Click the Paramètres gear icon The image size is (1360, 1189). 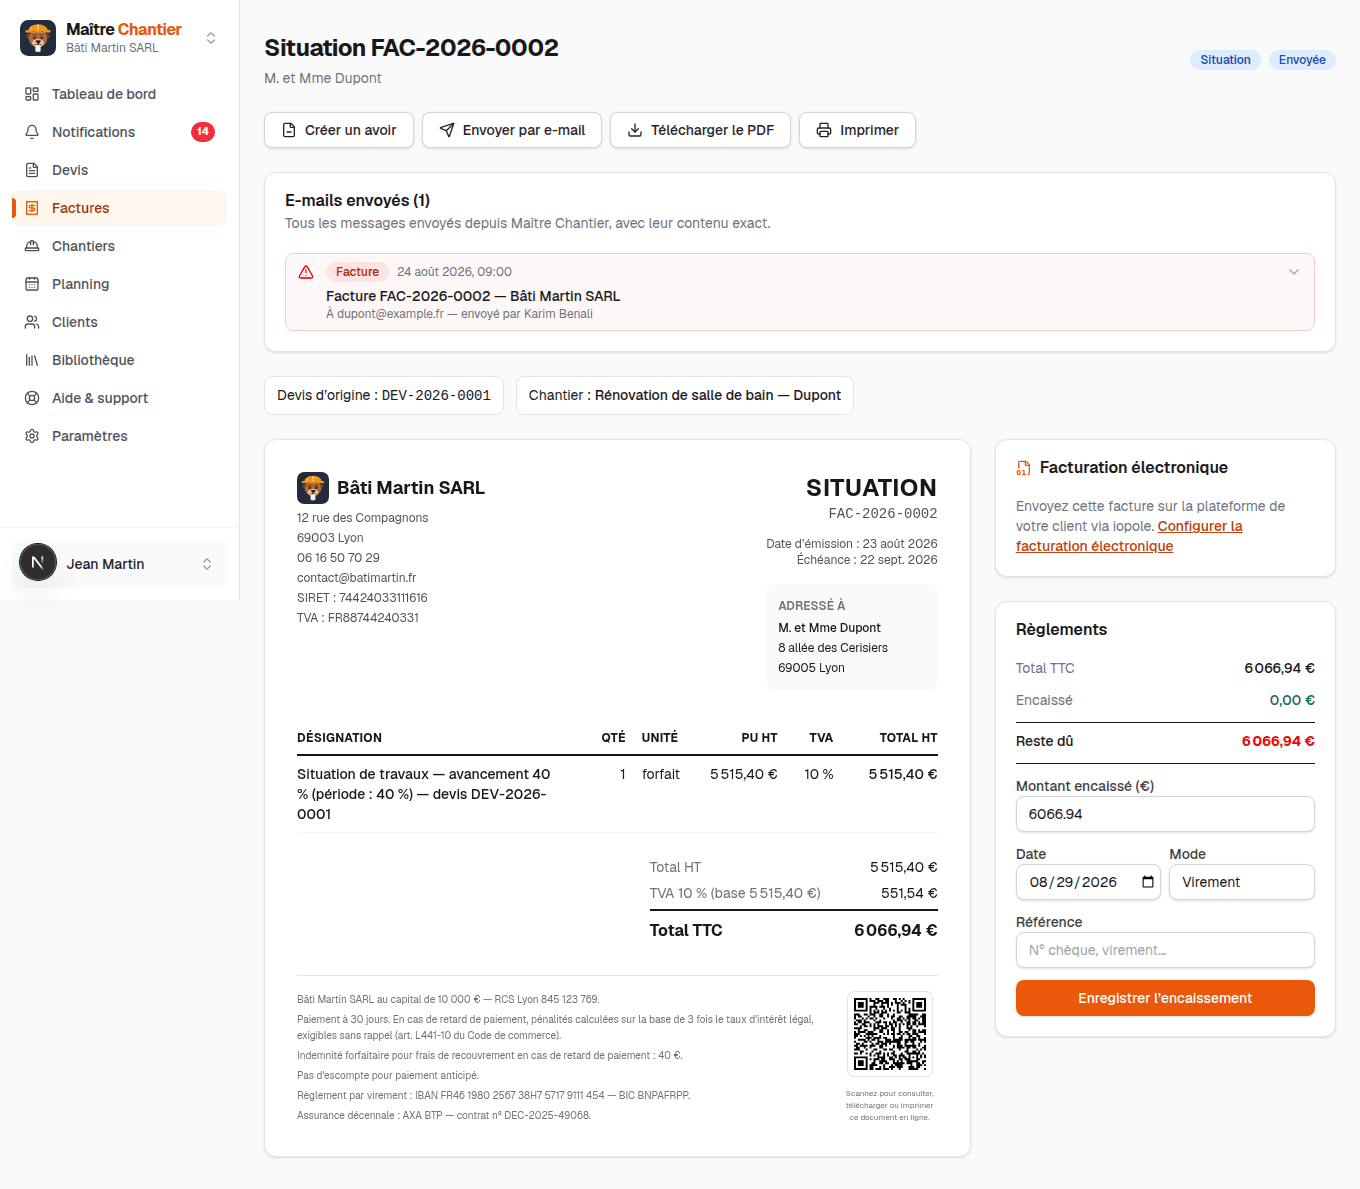pyautogui.click(x=32, y=436)
